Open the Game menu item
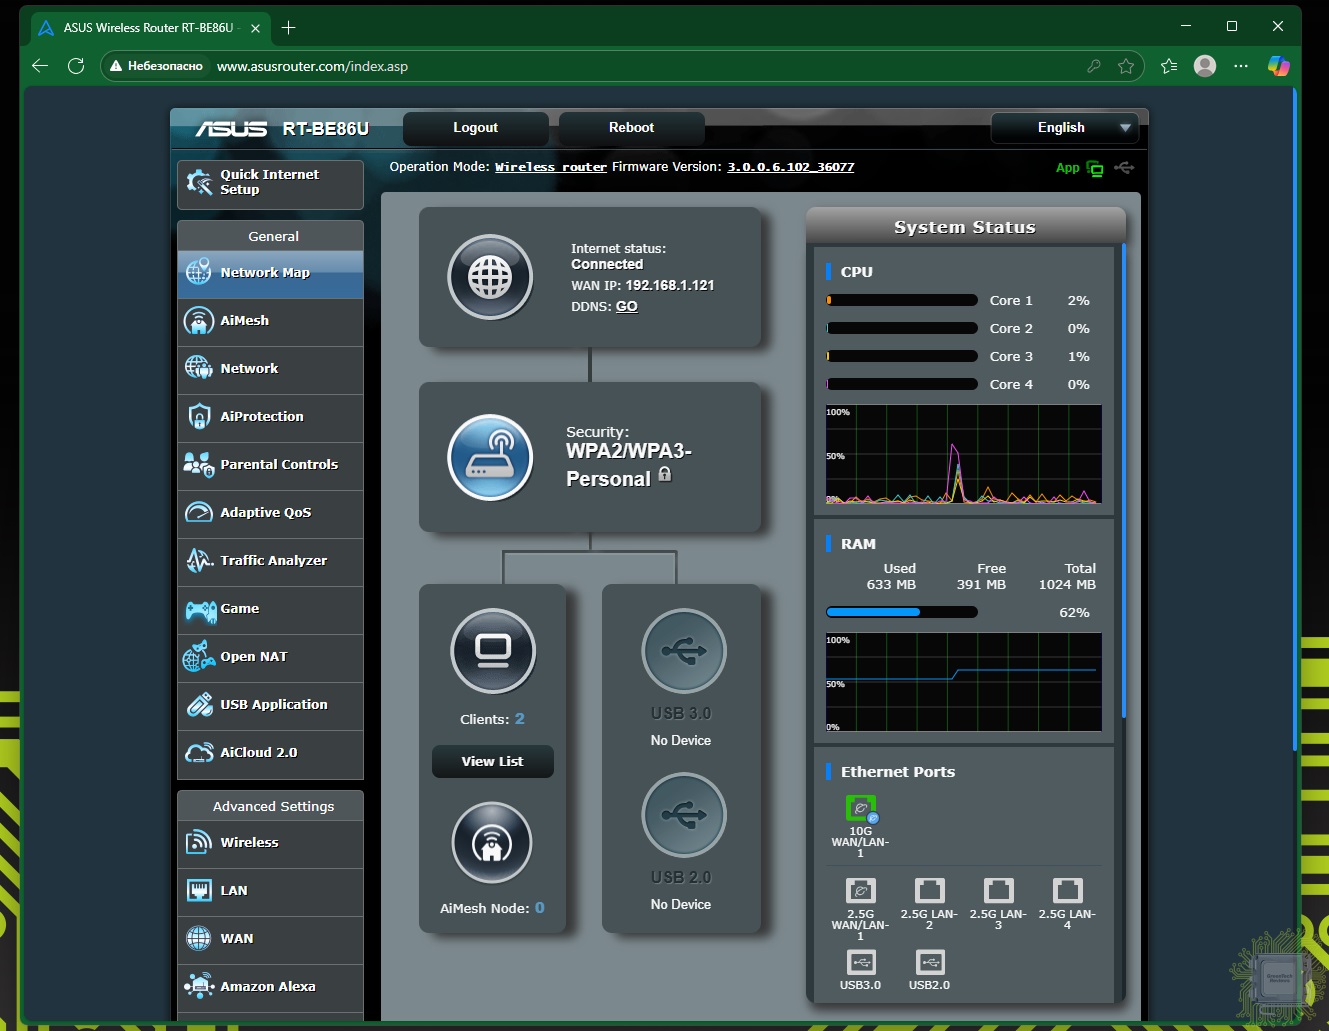The image size is (1329, 1031). (270, 609)
